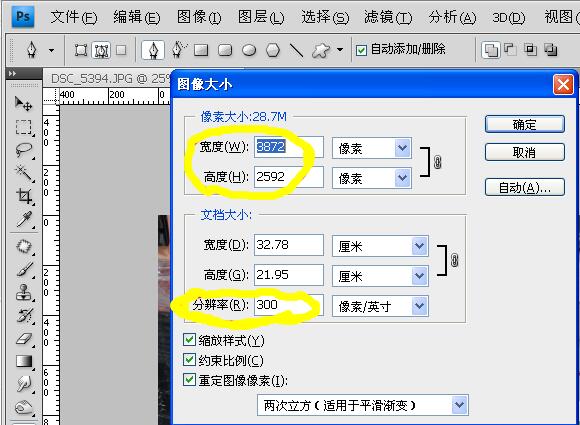The height and width of the screenshot is (425, 580).
Task: Click the Photoshop Ps logo icon
Action: pos(23,17)
